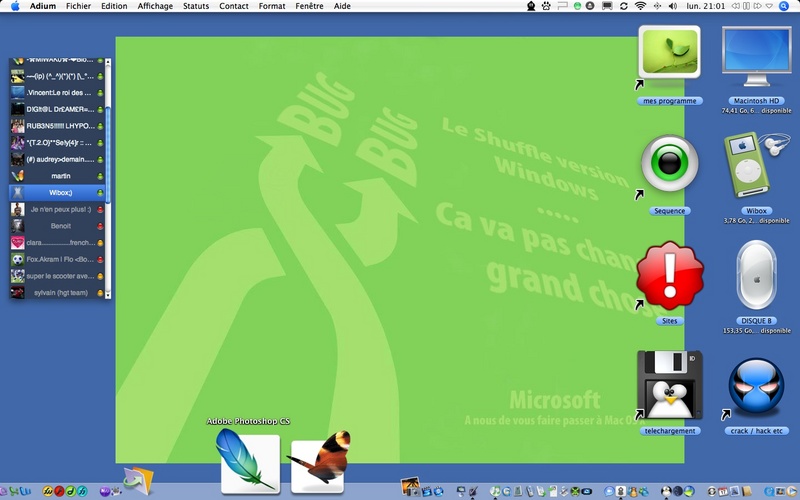Open the crack / hack etc shortcut
Image resolution: width=800 pixels, height=500 pixels.
pos(756,386)
